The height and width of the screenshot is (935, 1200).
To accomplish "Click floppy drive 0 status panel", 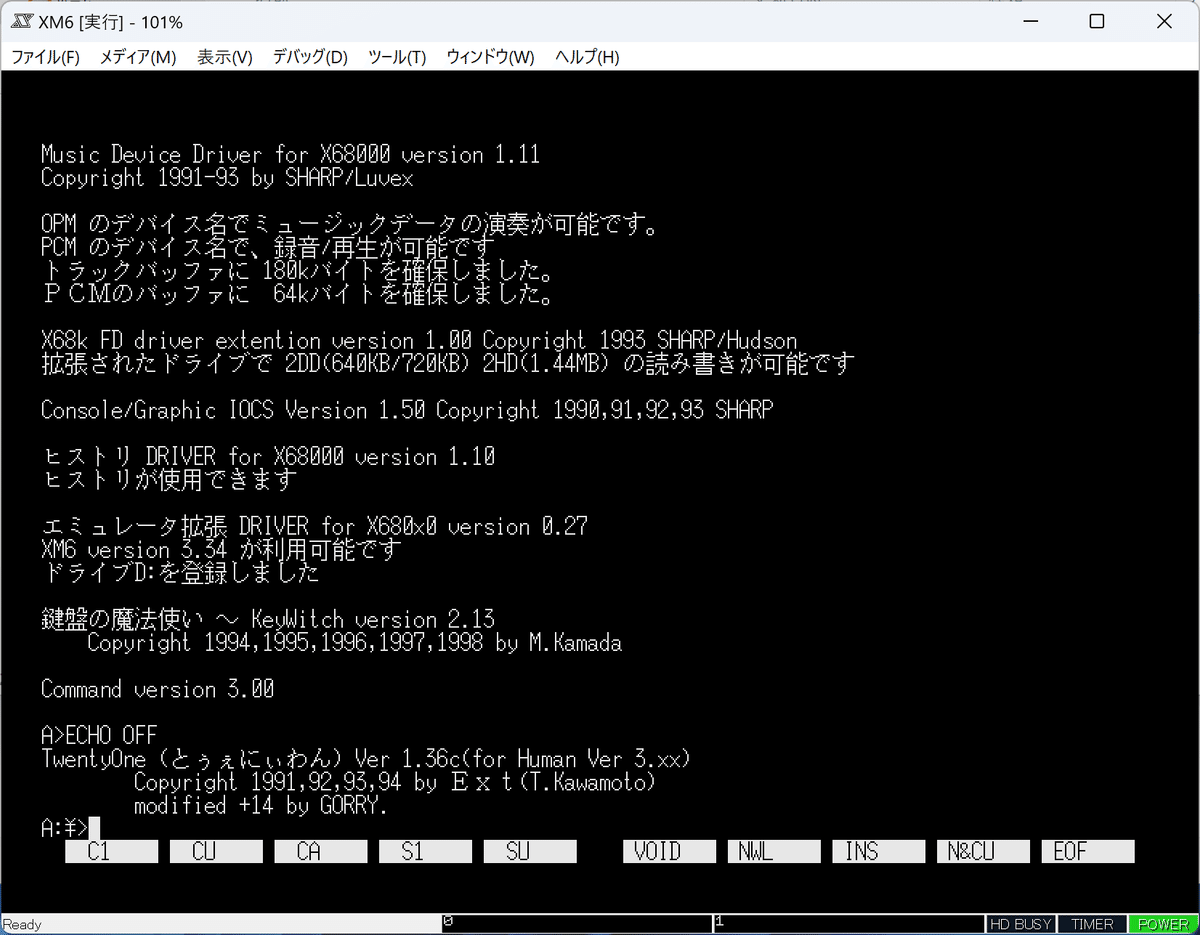I will tap(576, 924).
